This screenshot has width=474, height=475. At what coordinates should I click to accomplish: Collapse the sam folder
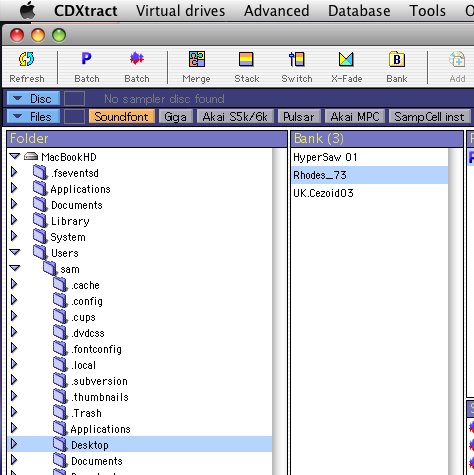point(15,268)
